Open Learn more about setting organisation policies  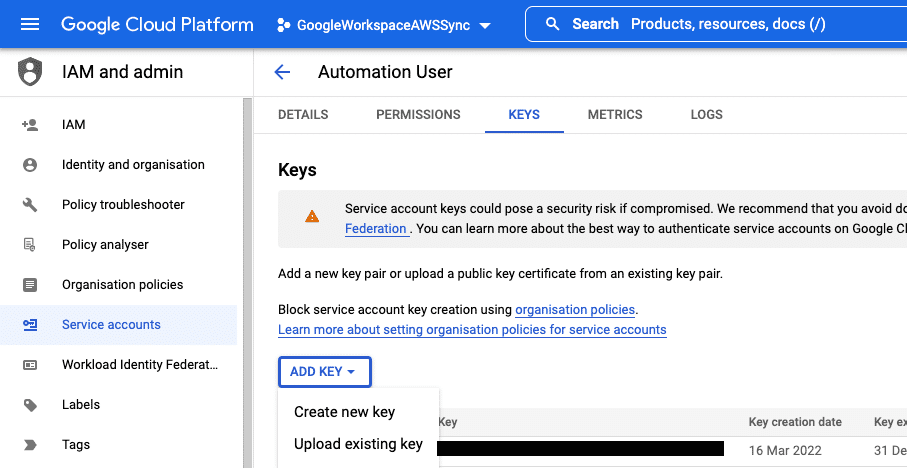click(x=472, y=330)
